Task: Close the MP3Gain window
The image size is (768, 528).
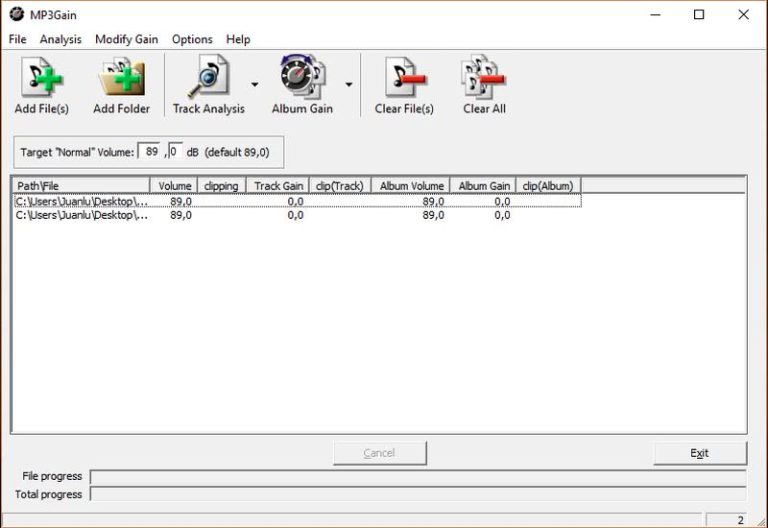Action: [x=744, y=15]
